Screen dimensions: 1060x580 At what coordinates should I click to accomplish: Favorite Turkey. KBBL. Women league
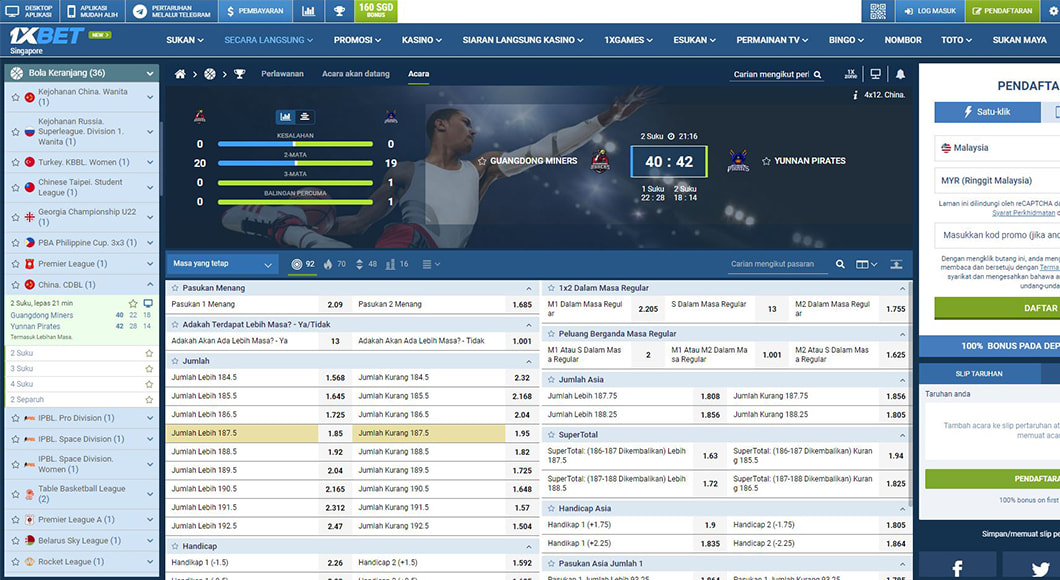click(x=15, y=162)
